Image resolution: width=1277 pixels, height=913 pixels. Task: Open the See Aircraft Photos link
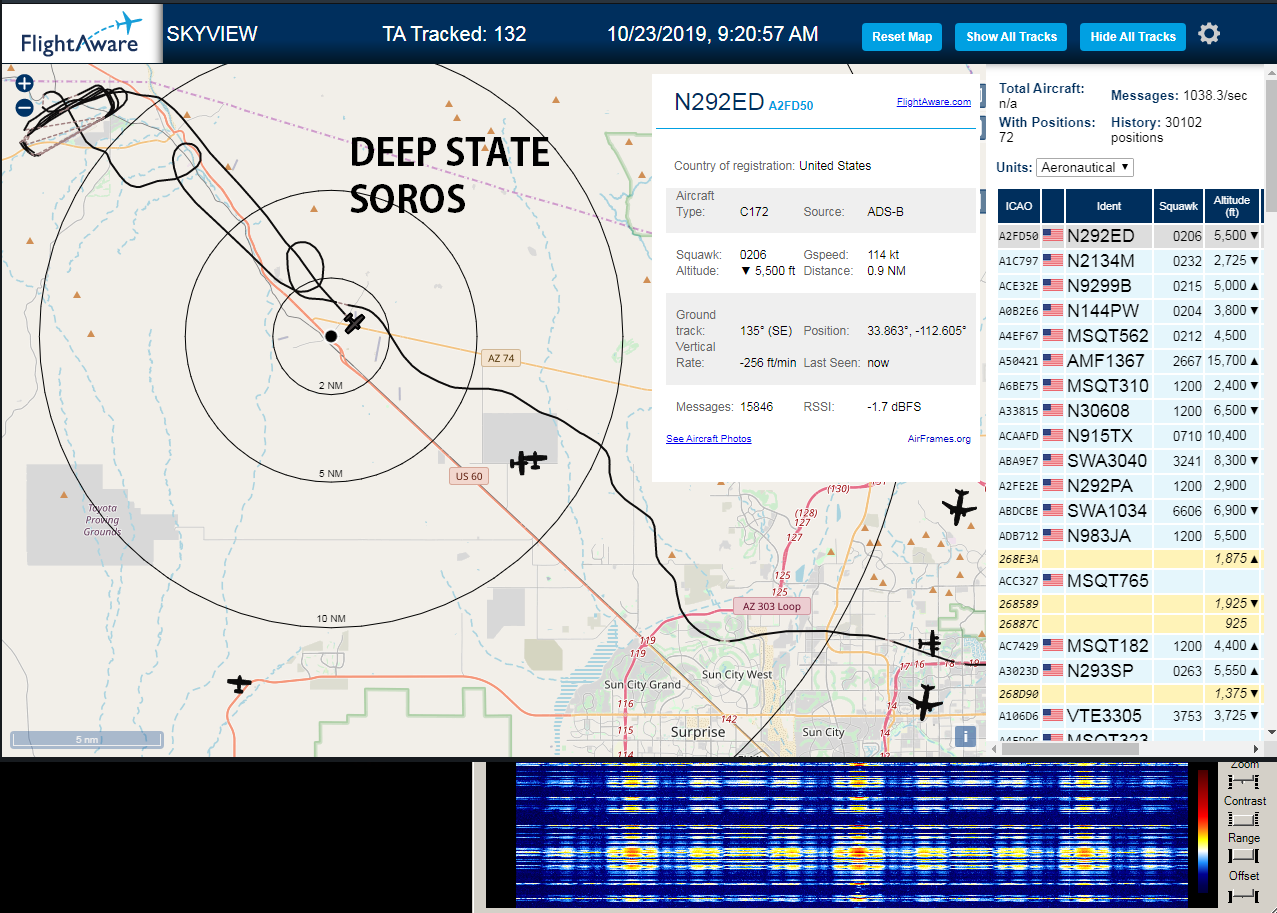(709, 439)
